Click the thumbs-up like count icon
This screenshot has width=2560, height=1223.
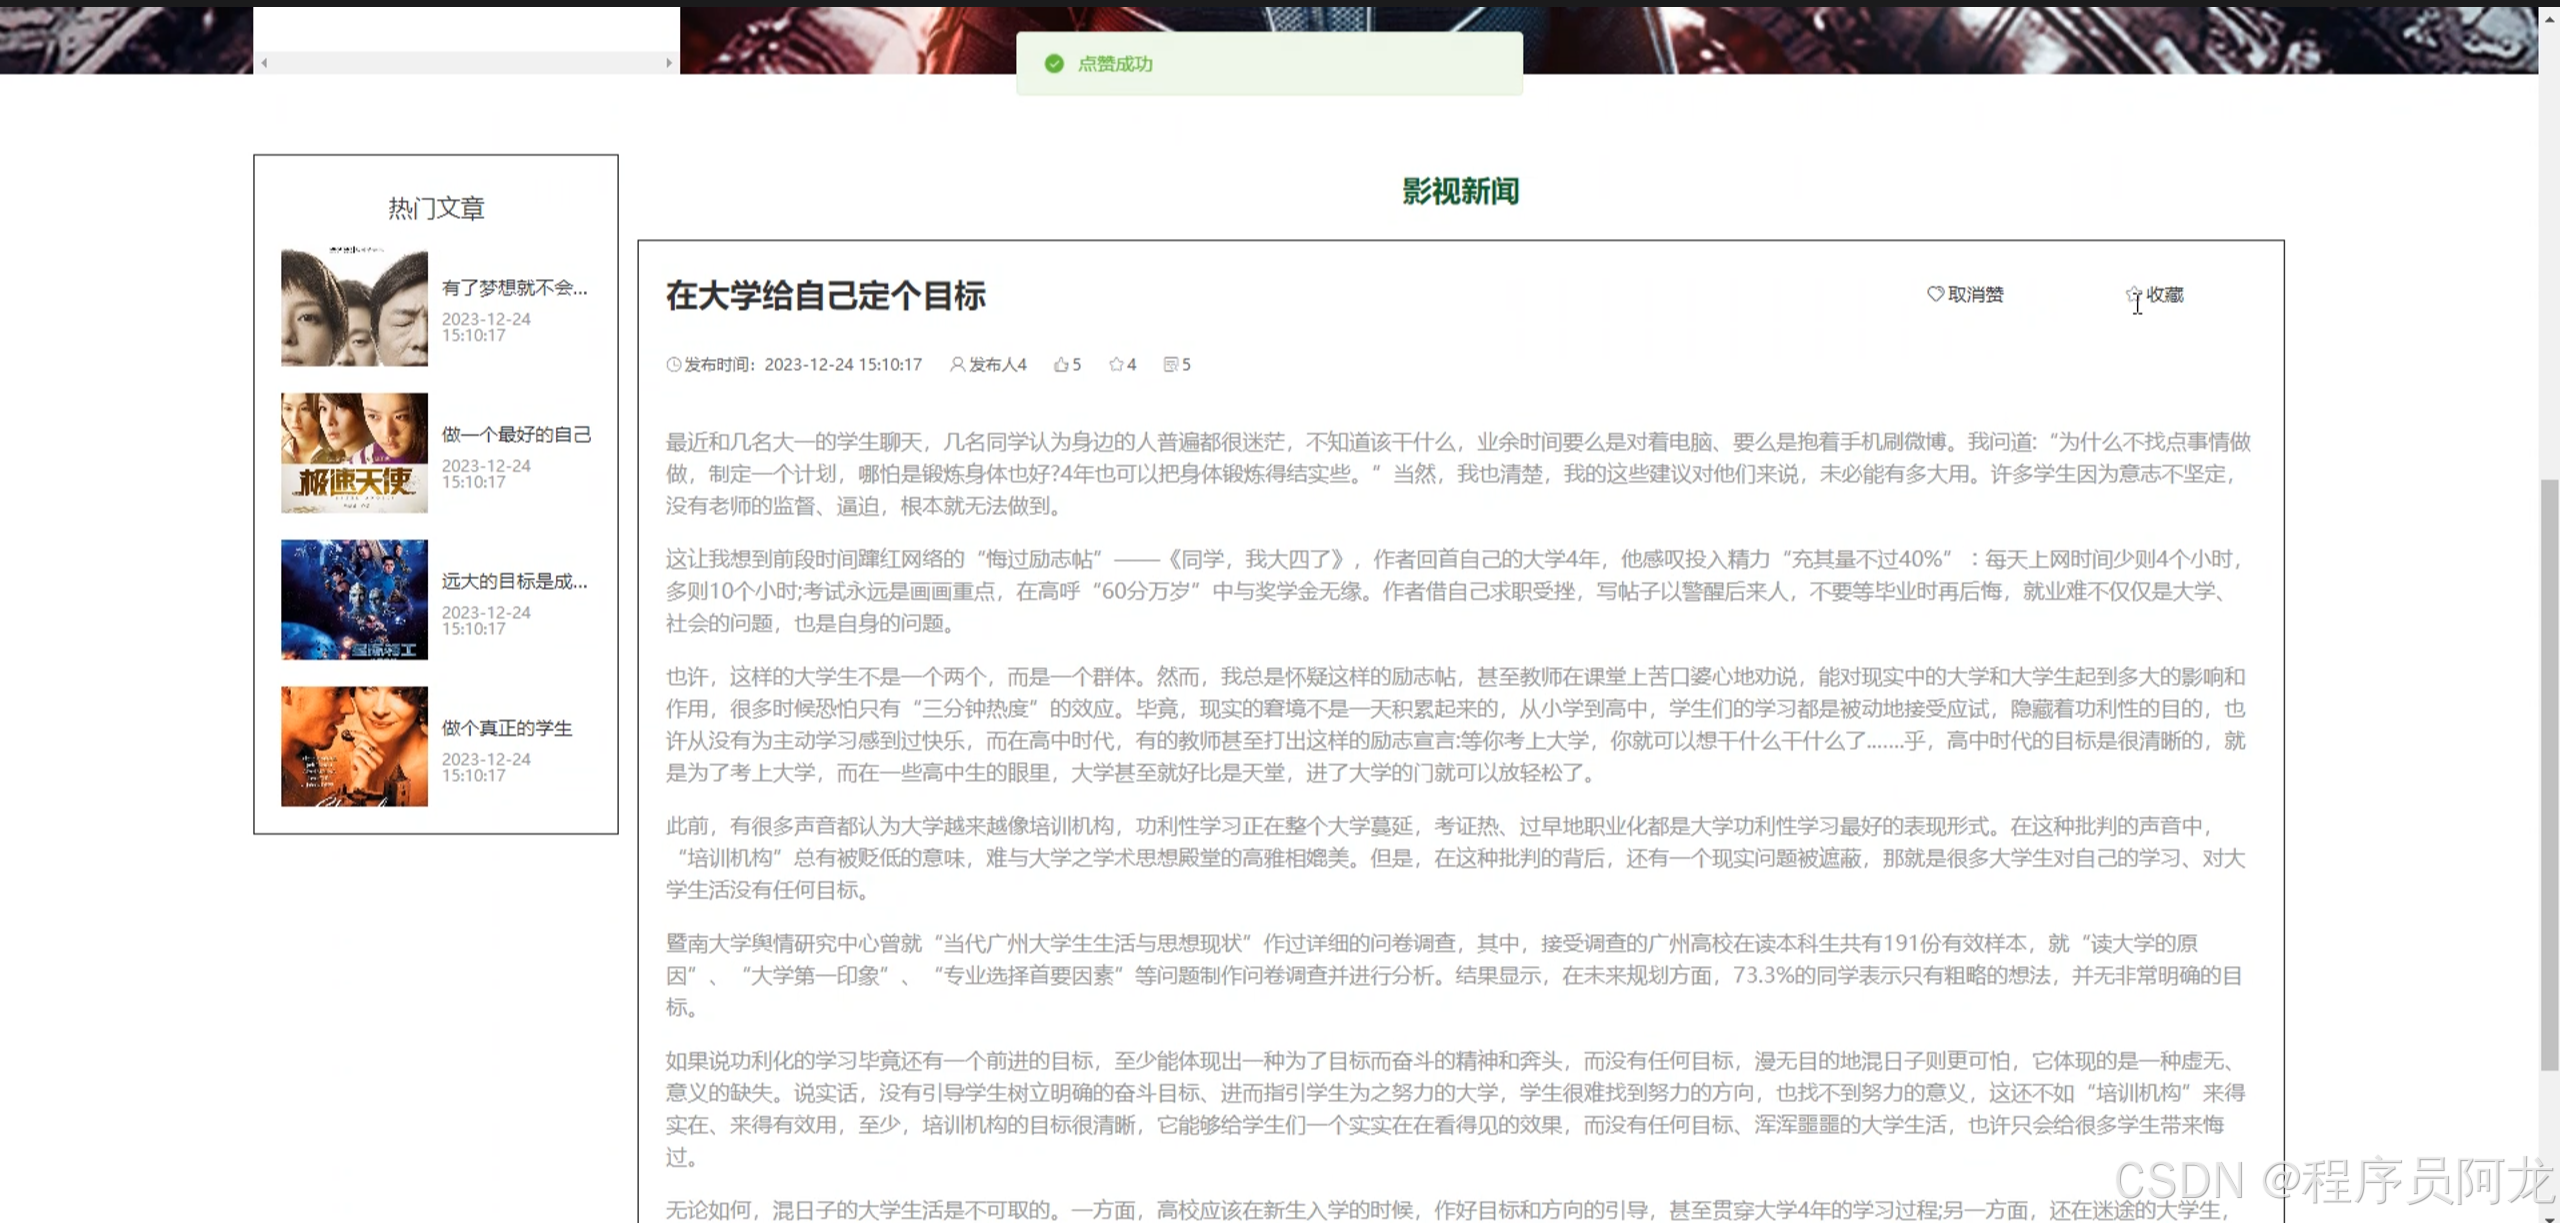coord(1060,365)
